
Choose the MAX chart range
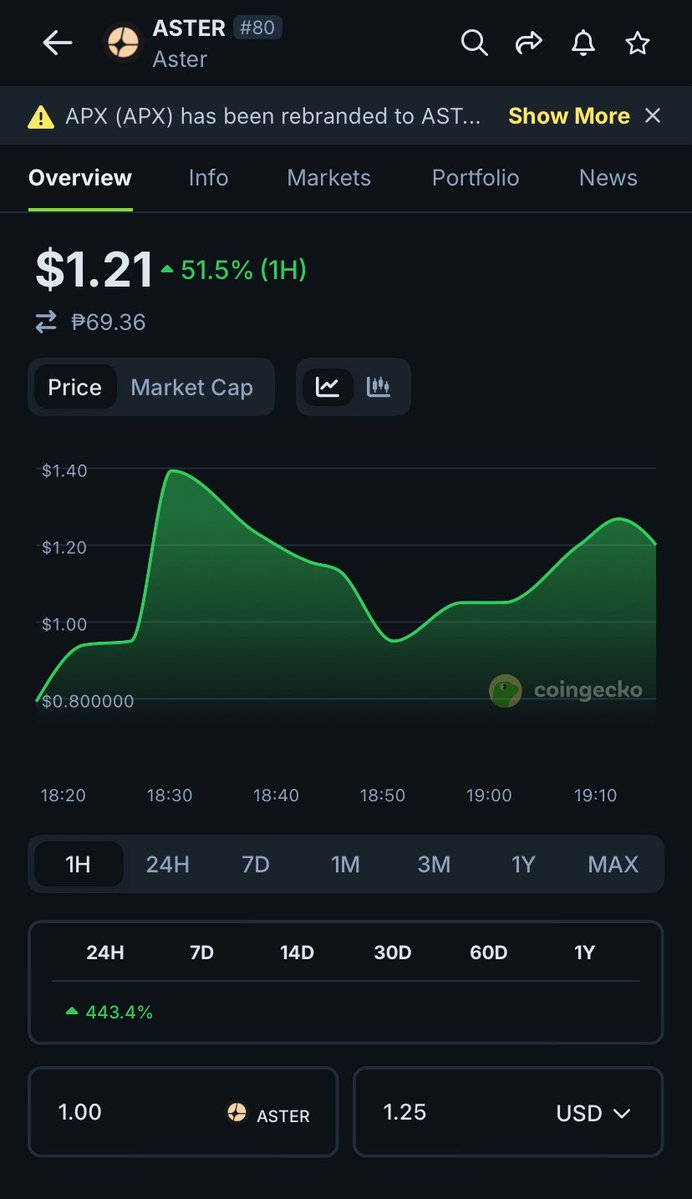[x=612, y=864]
